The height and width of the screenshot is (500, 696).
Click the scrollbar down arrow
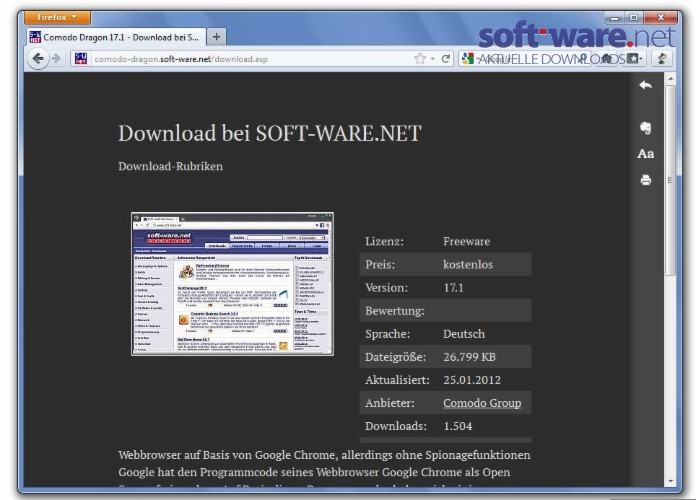click(x=671, y=481)
